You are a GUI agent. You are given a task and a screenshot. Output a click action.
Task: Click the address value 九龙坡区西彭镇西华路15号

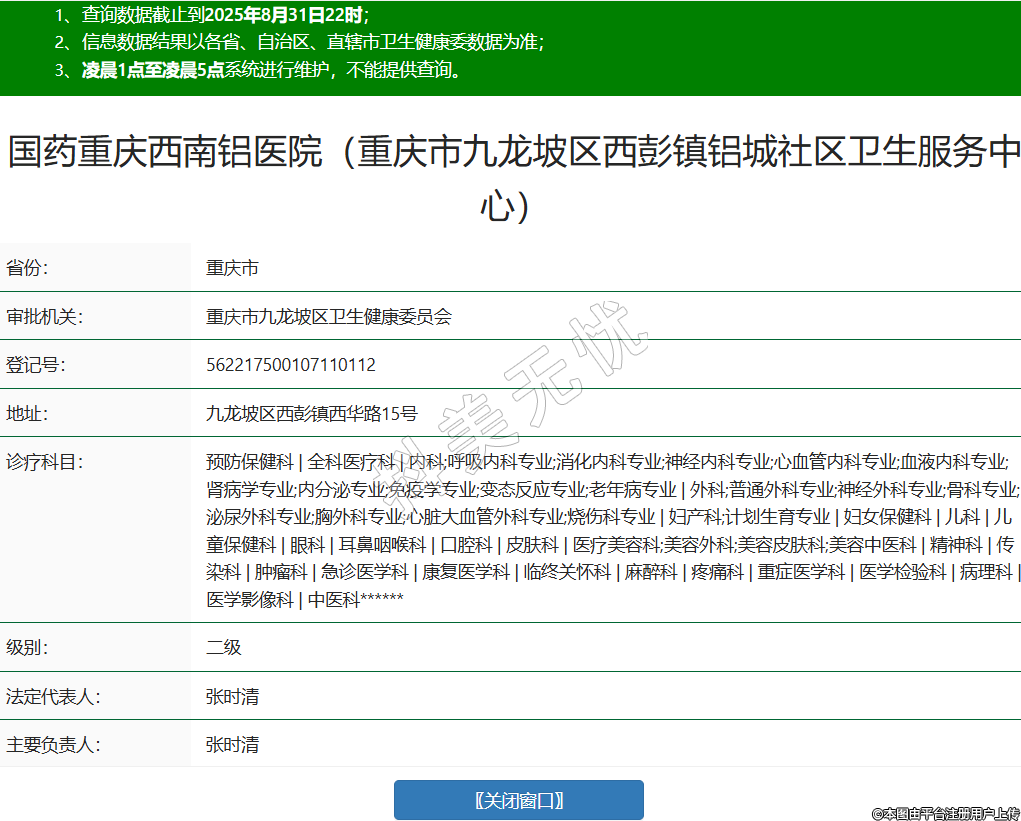312,413
